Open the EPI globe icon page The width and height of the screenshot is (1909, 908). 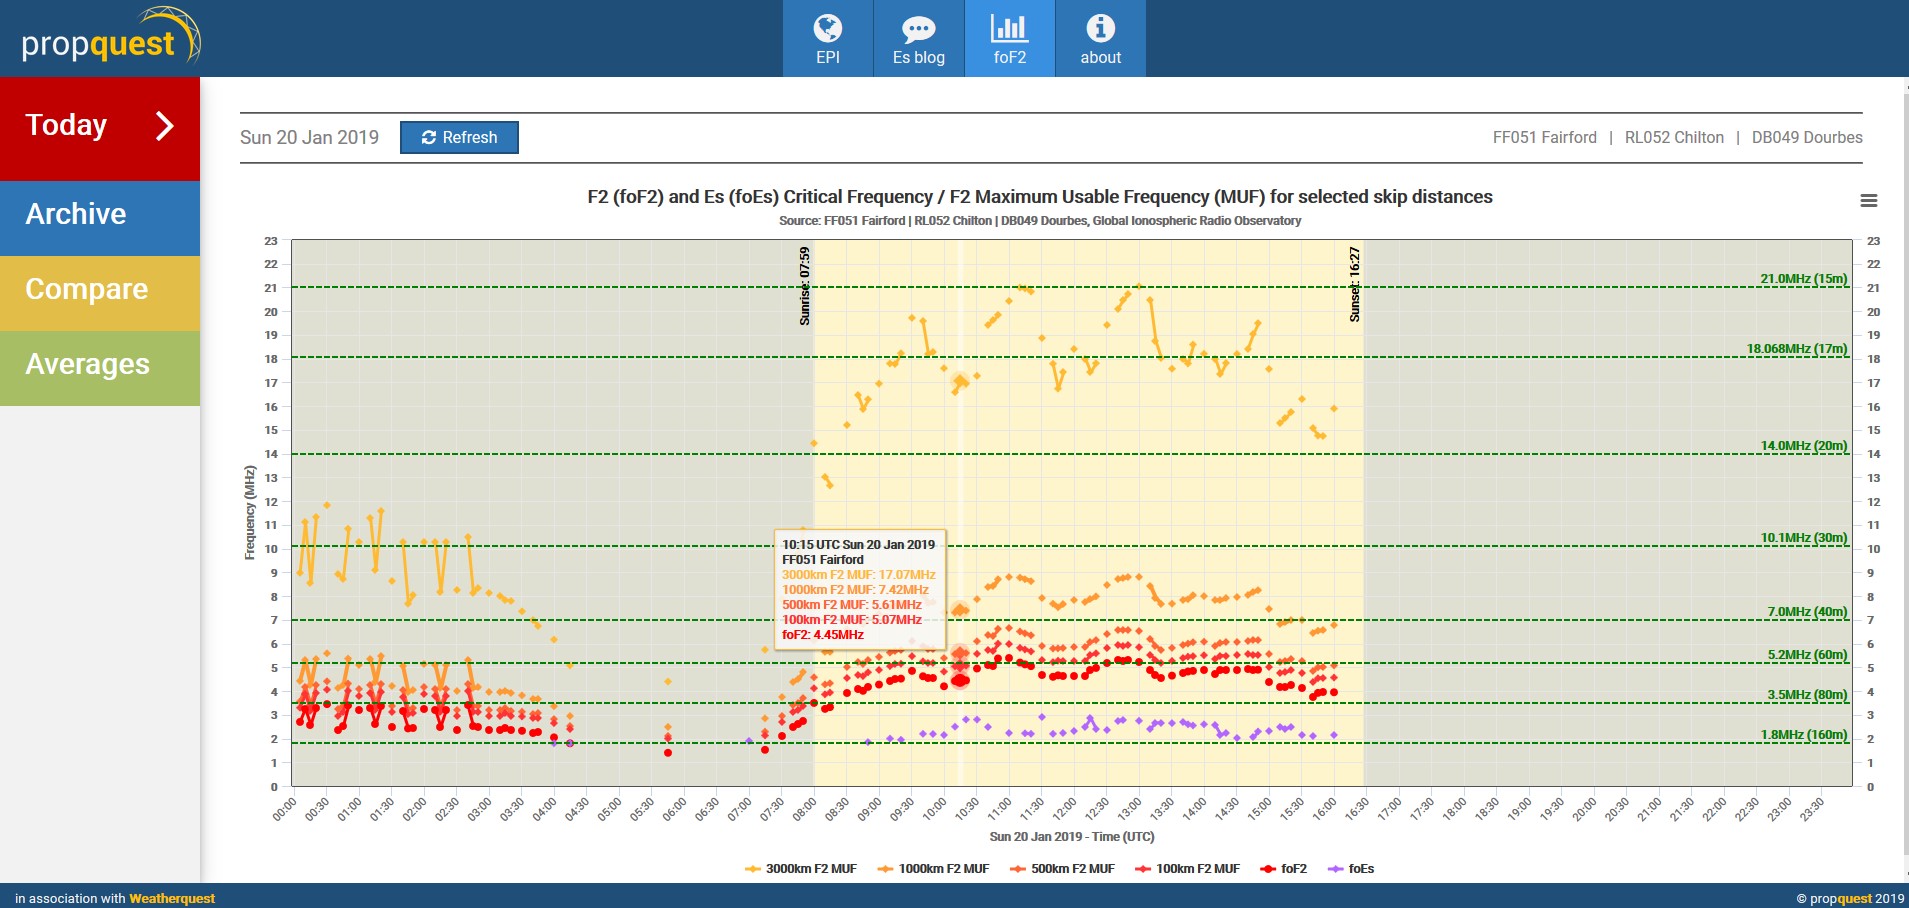click(x=827, y=39)
